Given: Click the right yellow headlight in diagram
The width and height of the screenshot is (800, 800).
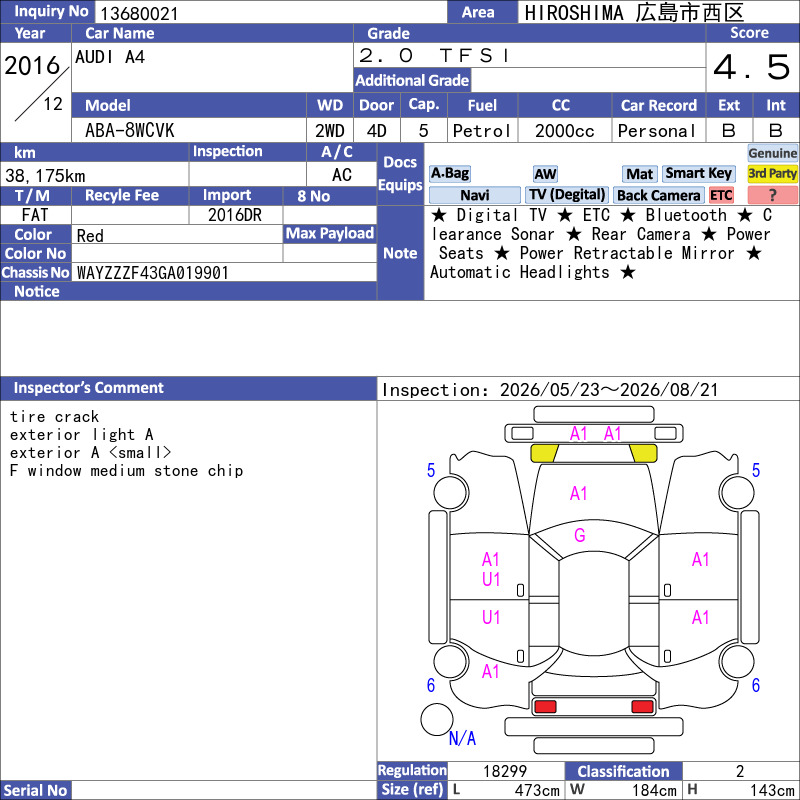Looking at the screenshot, I should [643, 453].
